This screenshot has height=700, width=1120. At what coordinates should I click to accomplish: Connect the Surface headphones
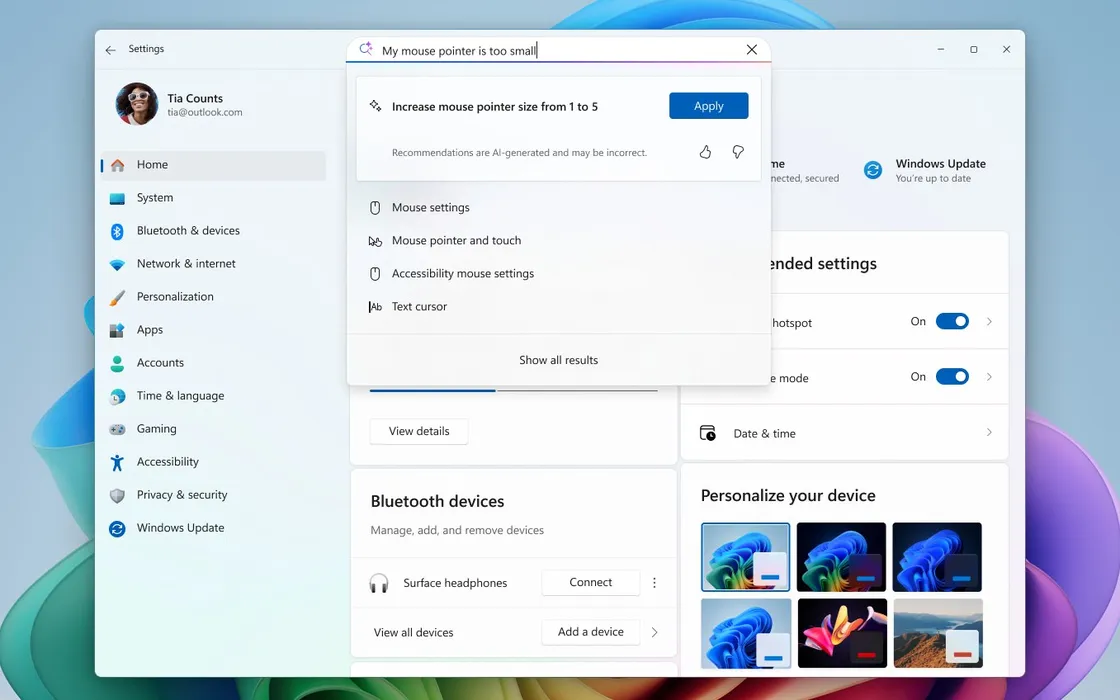pyautogui.click(x=591, y=582)
